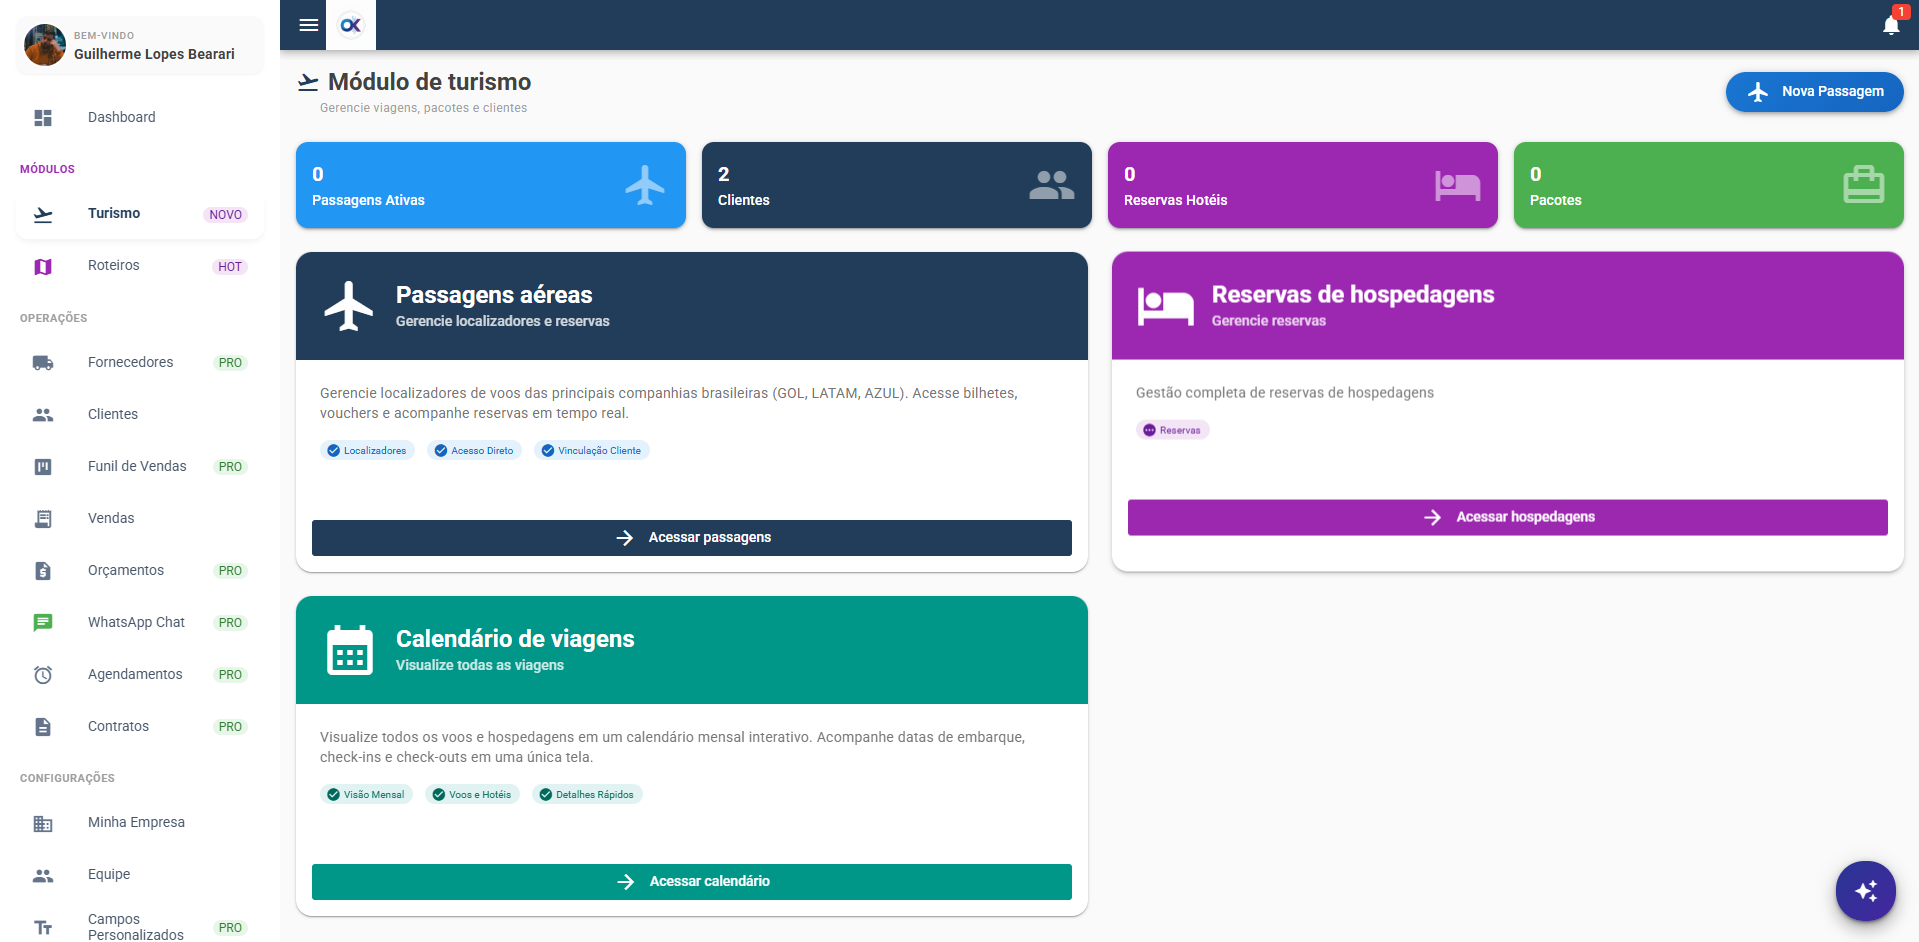
Task: Toggle the Acesso Direto badge
Action: (474, 450)
